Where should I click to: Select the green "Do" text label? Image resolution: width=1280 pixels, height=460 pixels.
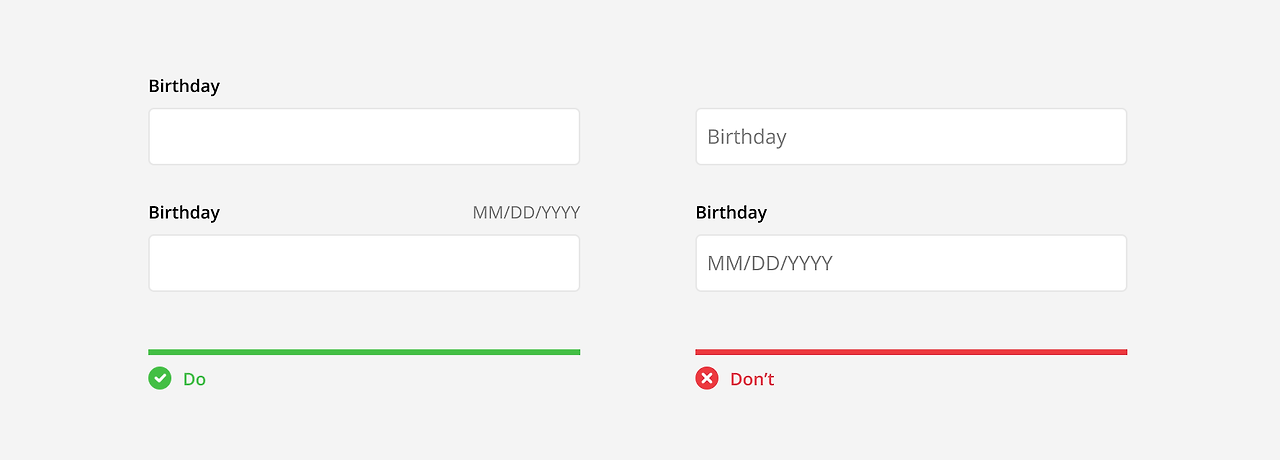pyautogui.click(x=194, y=379)
